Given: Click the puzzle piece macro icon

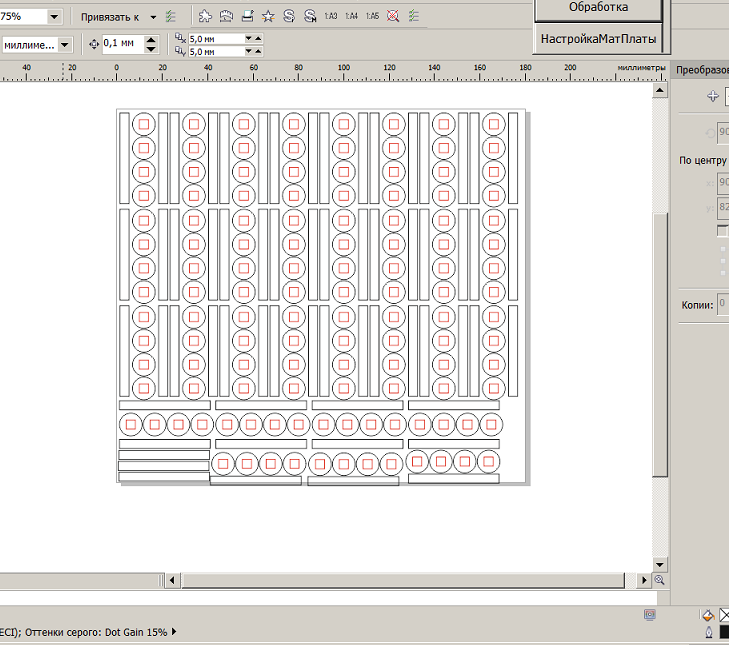Looking at the screenshot, I should point(206,17).
